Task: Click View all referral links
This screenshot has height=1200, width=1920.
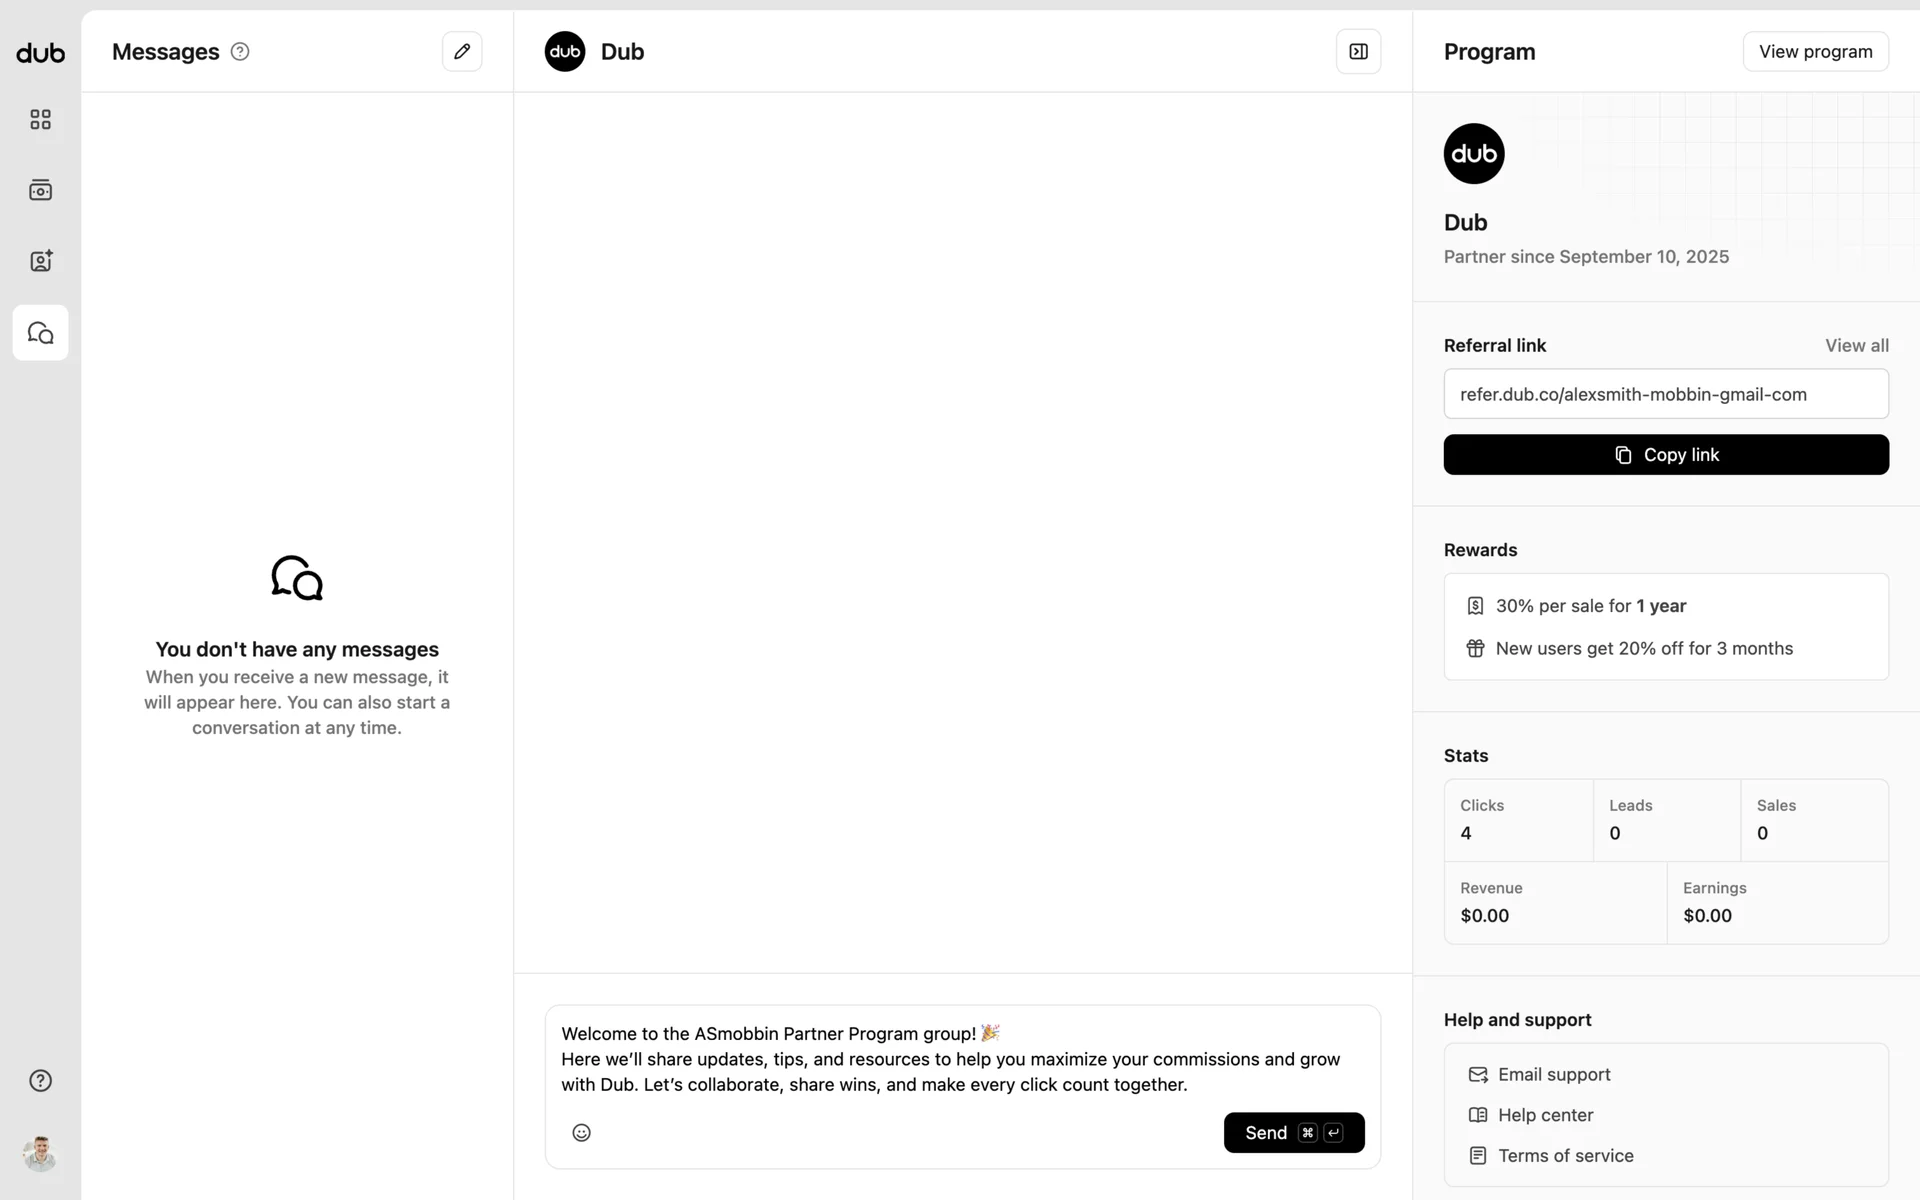Action: (1856, 345)
